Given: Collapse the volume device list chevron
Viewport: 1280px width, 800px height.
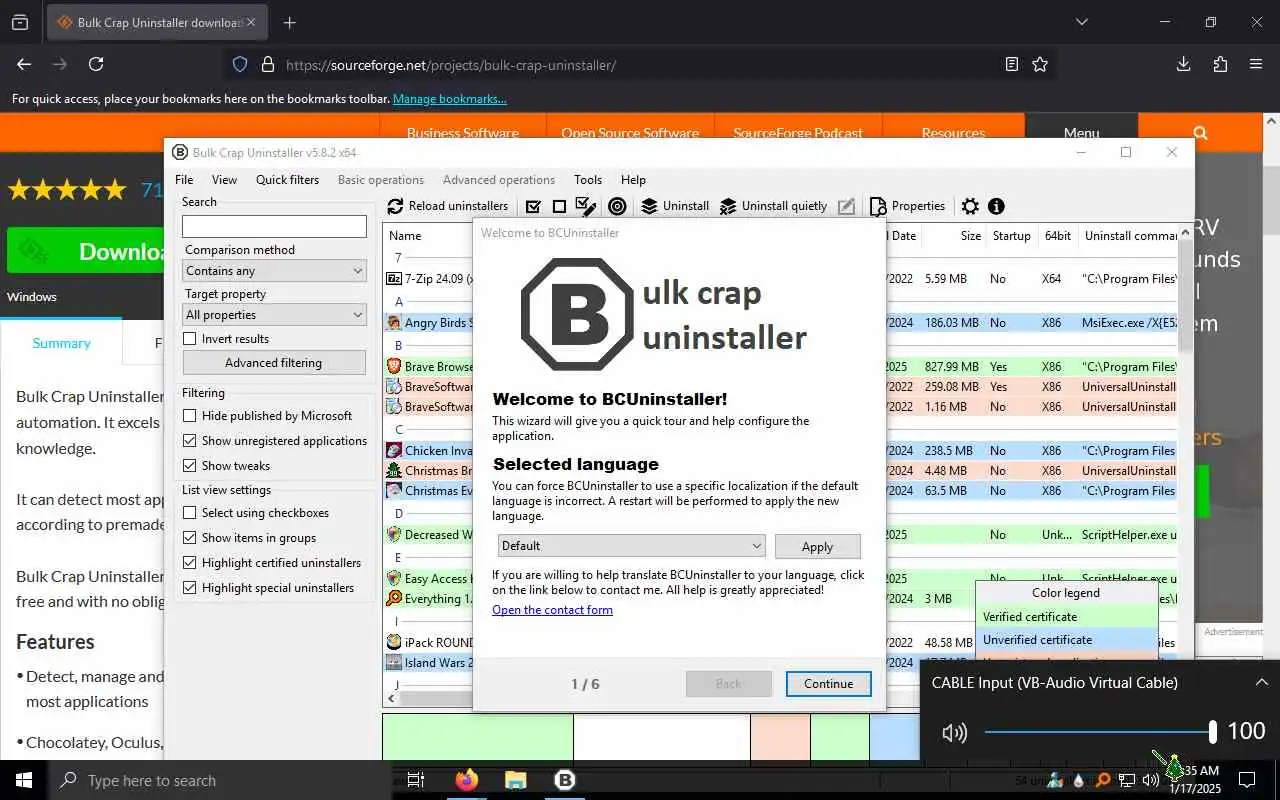Looking at the screenshot, I should pyautogui.click(x=1262, y=682).
